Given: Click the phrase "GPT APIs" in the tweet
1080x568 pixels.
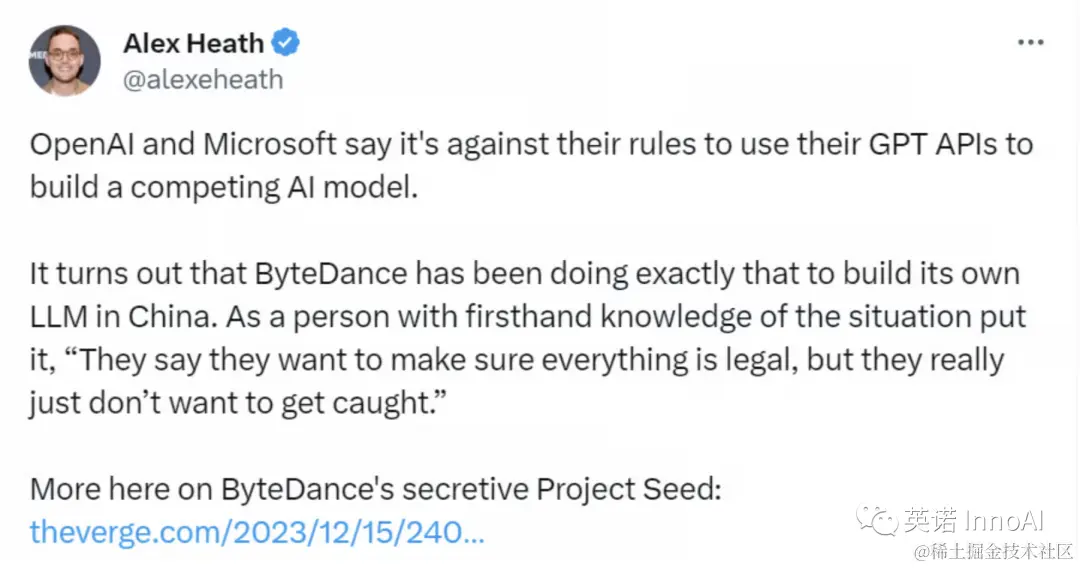Looking at the screenshot, I should (x=933, y=145).
